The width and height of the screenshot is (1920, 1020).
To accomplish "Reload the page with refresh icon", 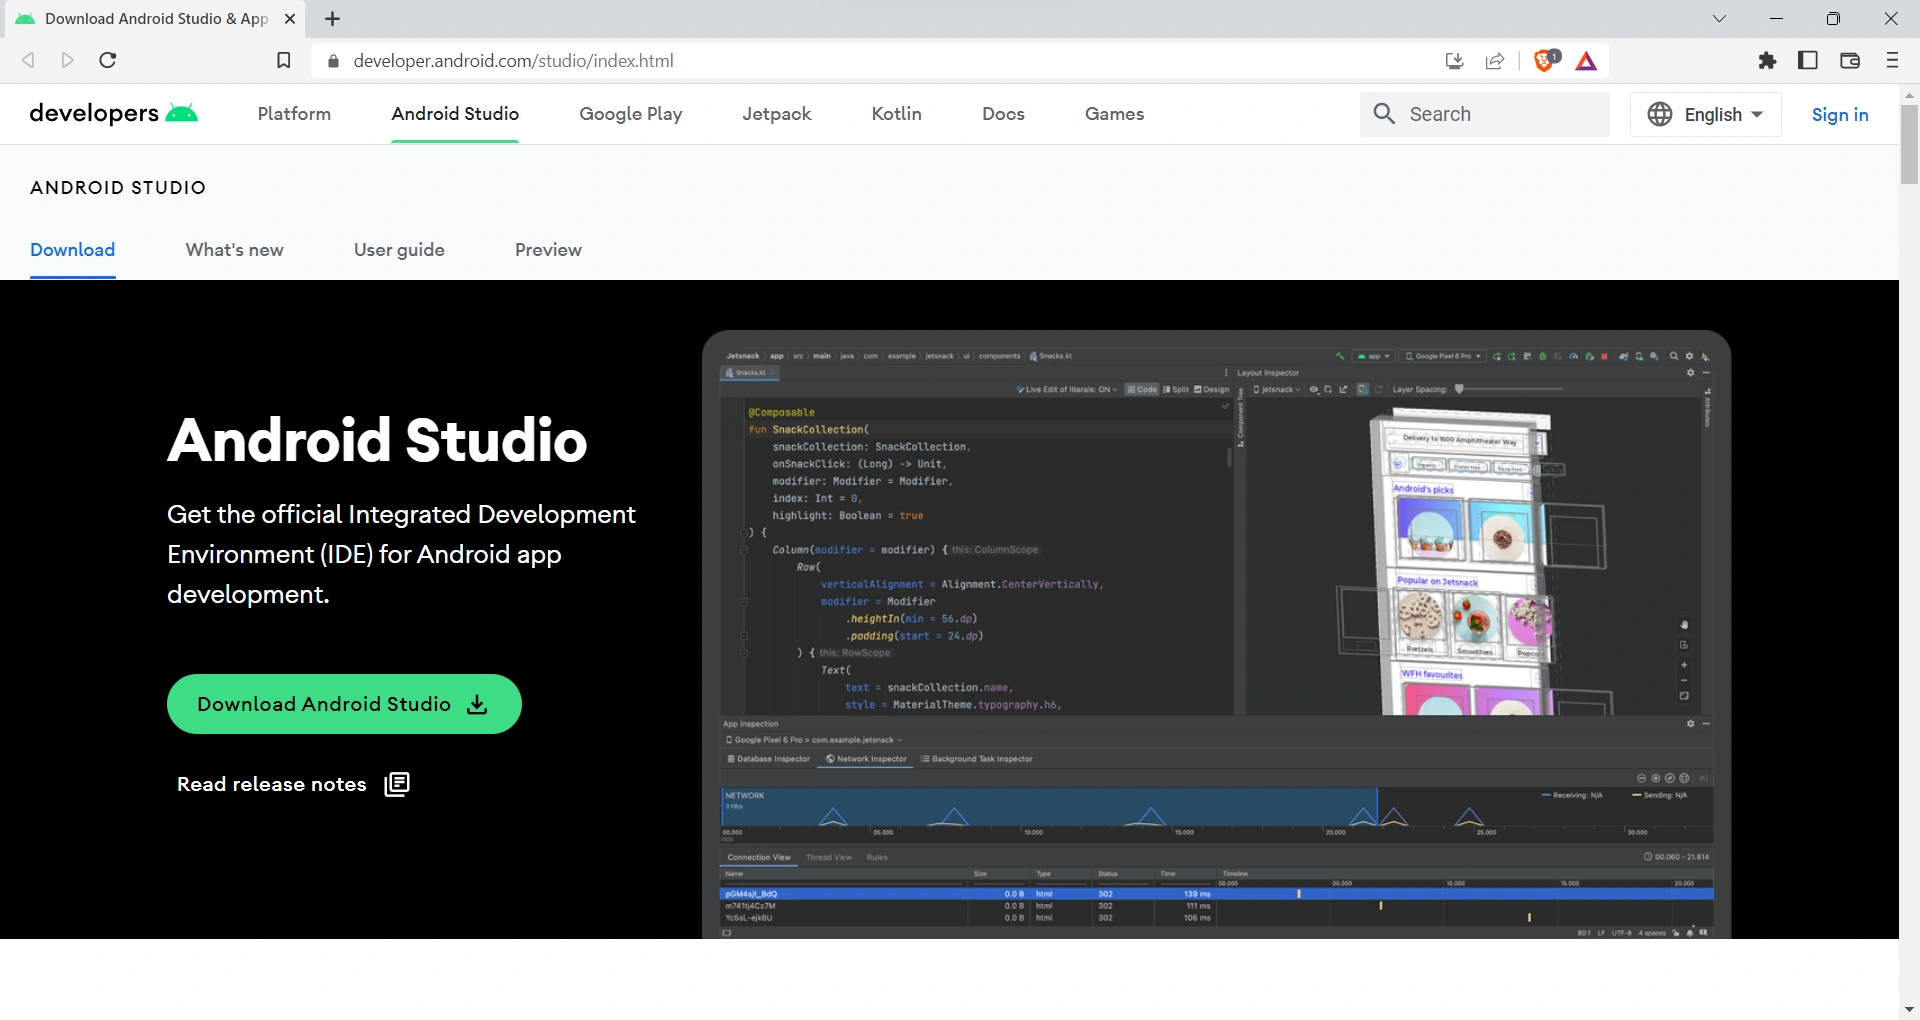I will click(x=108, y=61).
